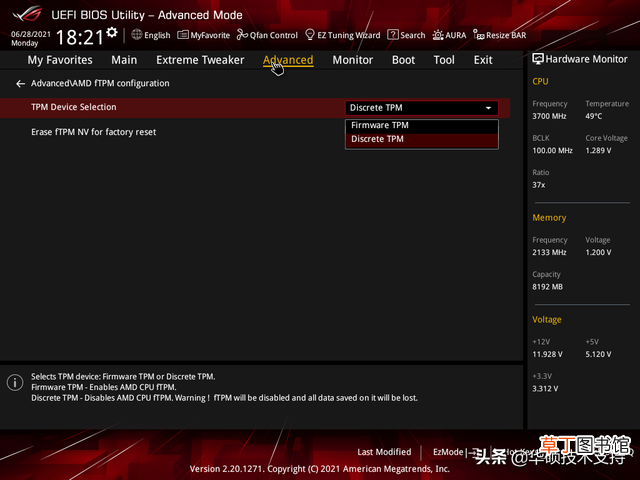Click the 06/28/2021 date text

pyautogui.click(x=31, y=34)
